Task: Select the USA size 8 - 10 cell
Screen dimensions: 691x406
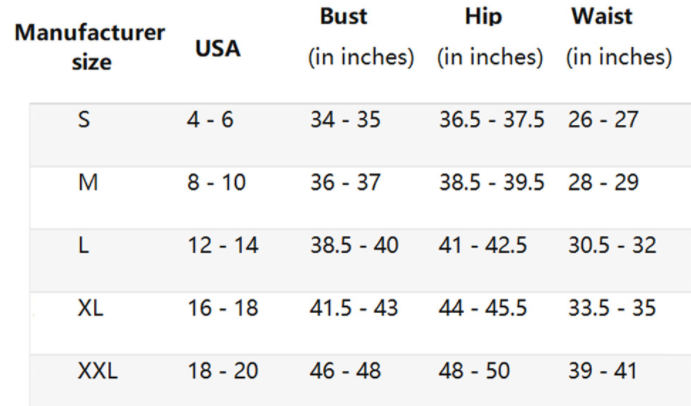Action: [x=215, y=184]
